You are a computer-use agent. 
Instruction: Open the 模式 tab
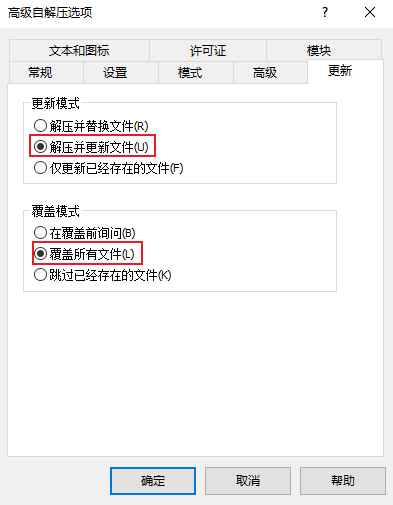click(190, 72)
